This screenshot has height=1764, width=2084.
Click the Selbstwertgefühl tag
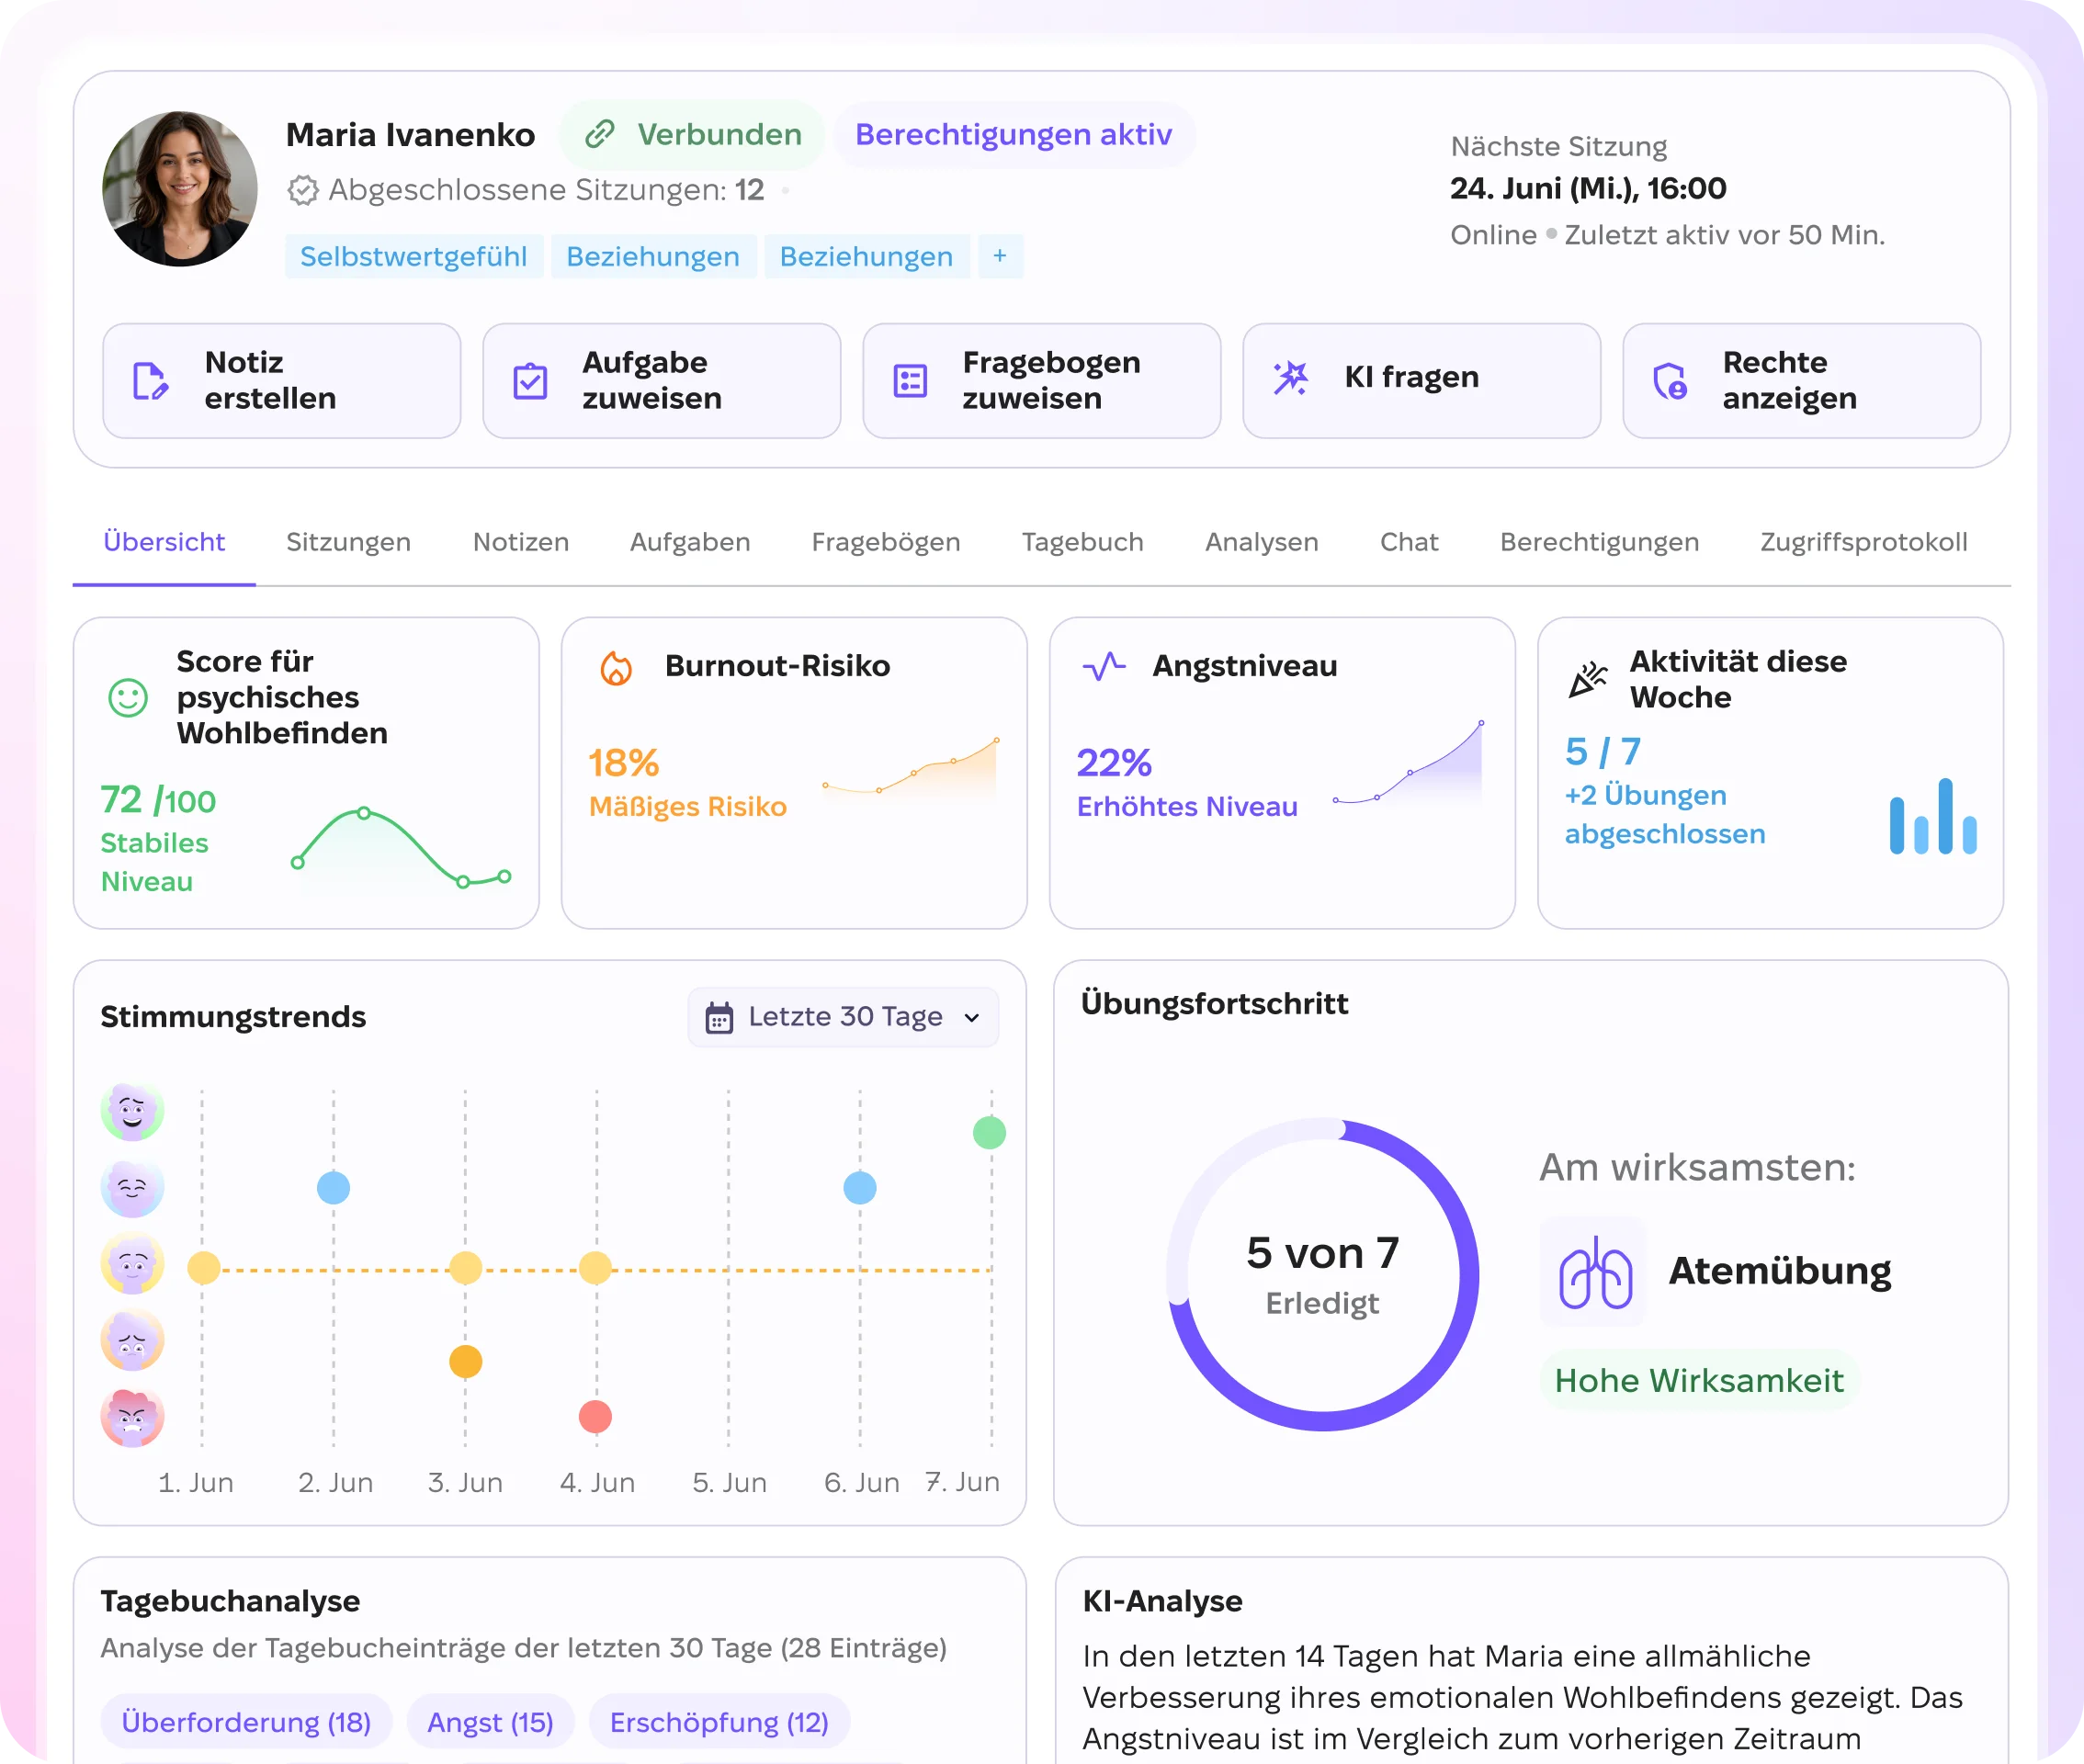pyautogui.click(x=414, y=257)
